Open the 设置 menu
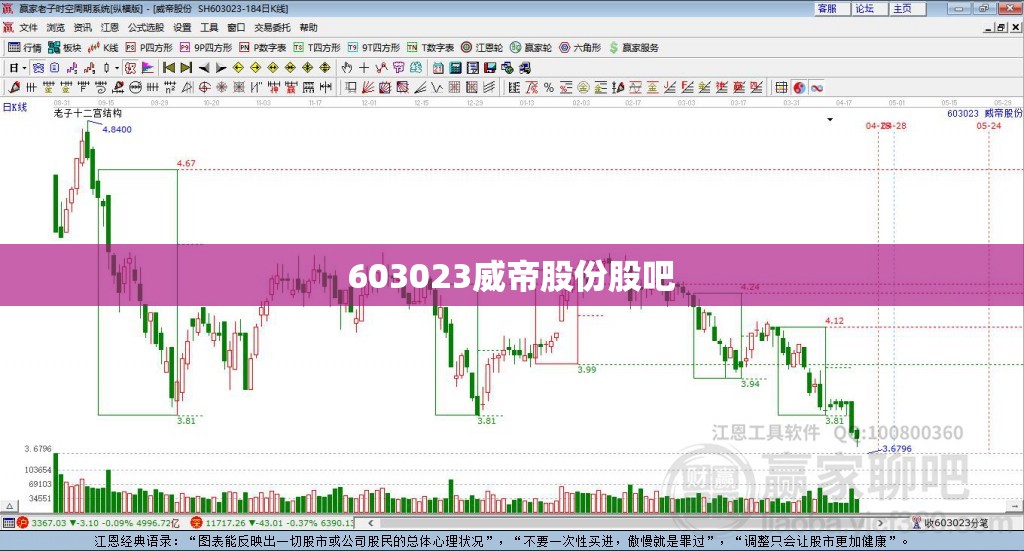 [182, 27]
